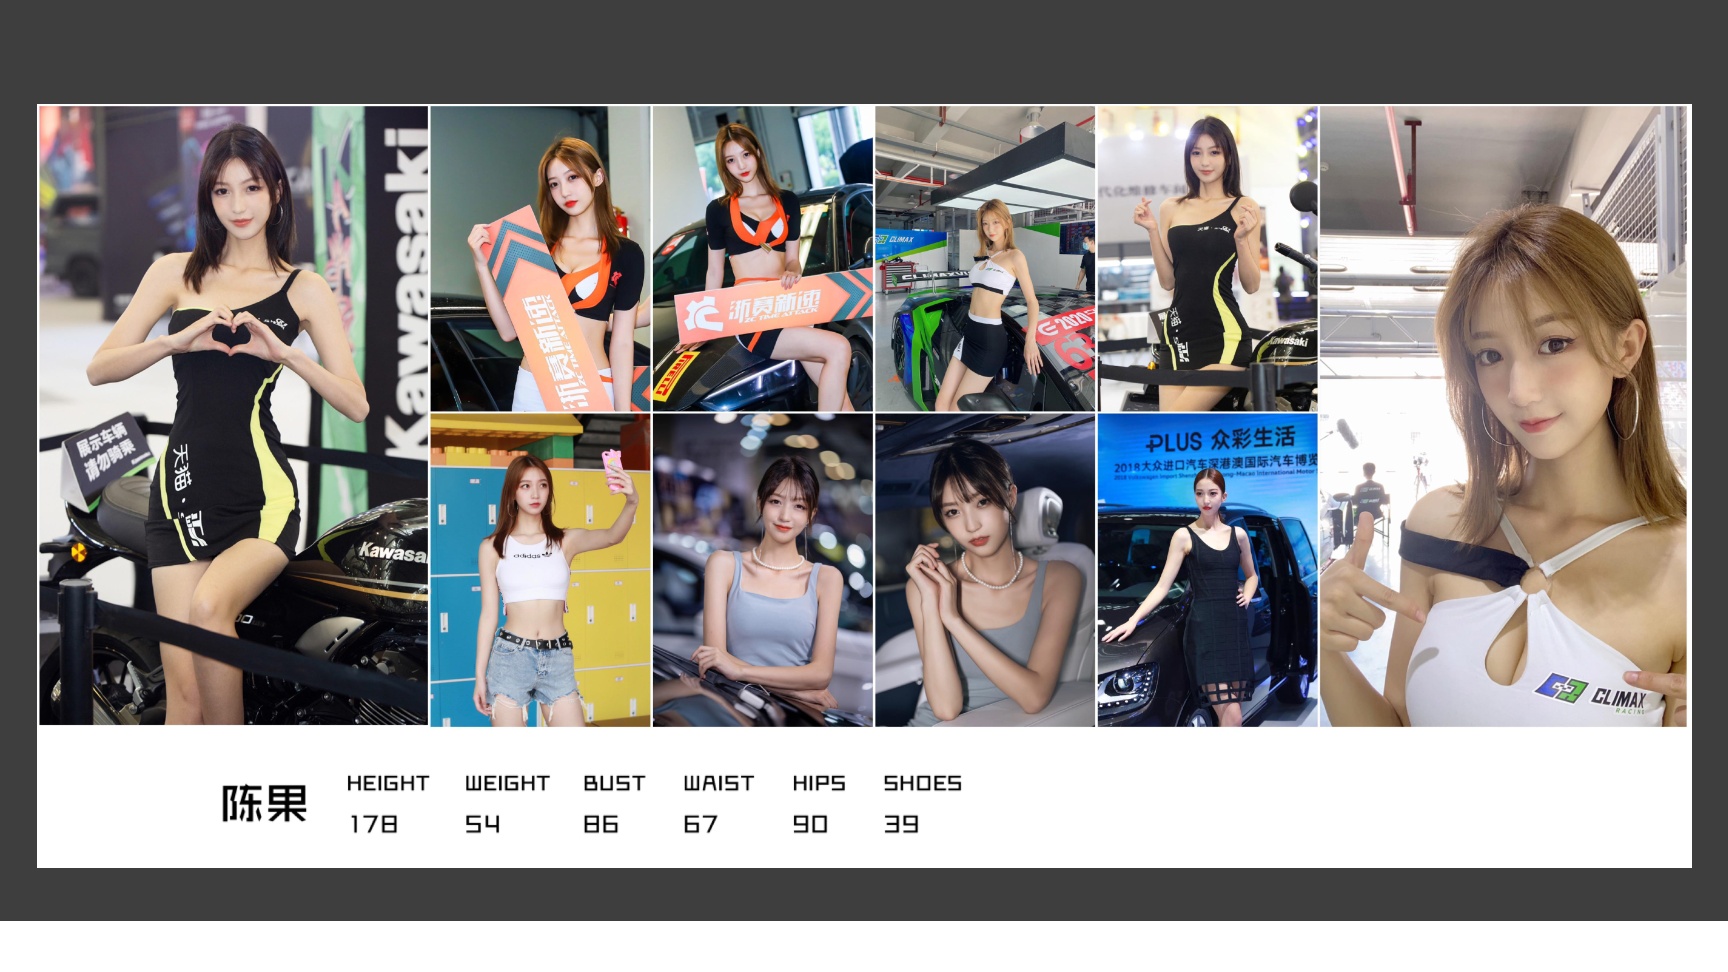Click the weight value 54
Image resolution: width=1728 pixels, height=972 pixels.
pyautogui.click(x=482, y=824)
